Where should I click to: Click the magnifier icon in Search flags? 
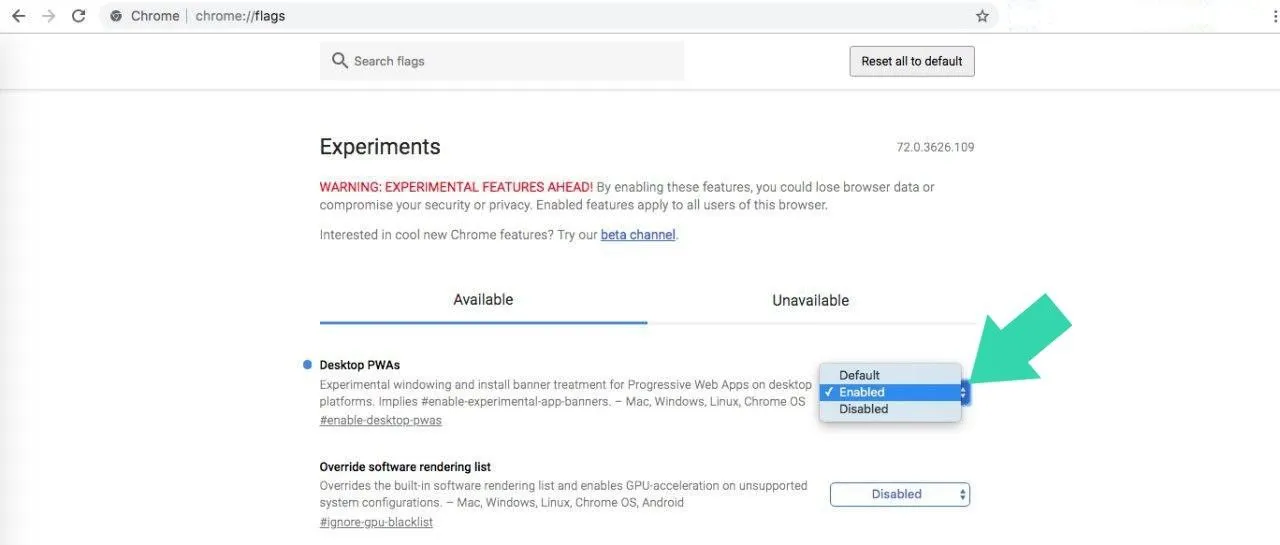pos(340,60)
